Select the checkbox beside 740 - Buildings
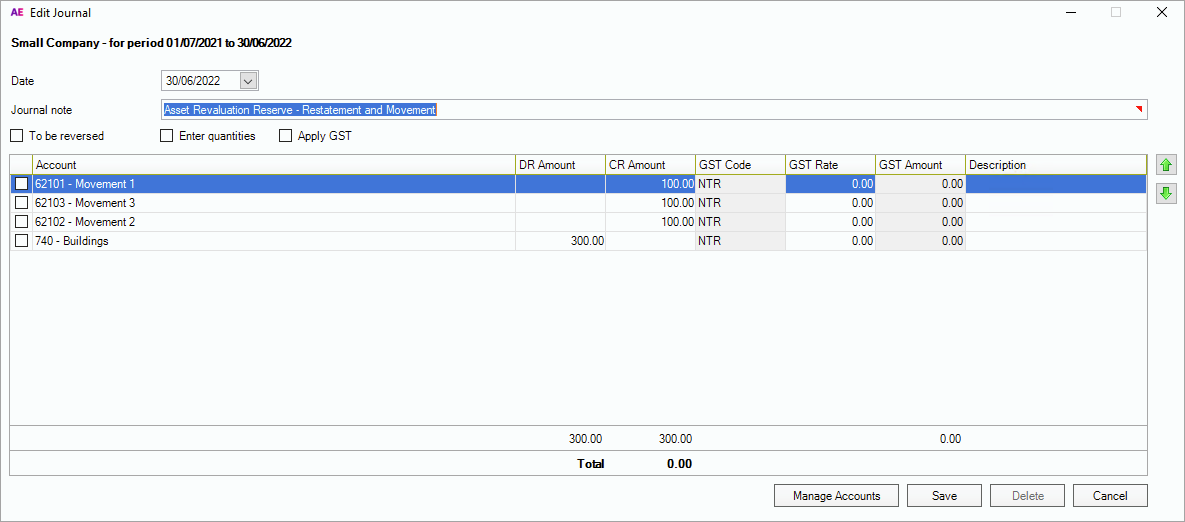1185x522 pixels. click(x=21, y=241)
